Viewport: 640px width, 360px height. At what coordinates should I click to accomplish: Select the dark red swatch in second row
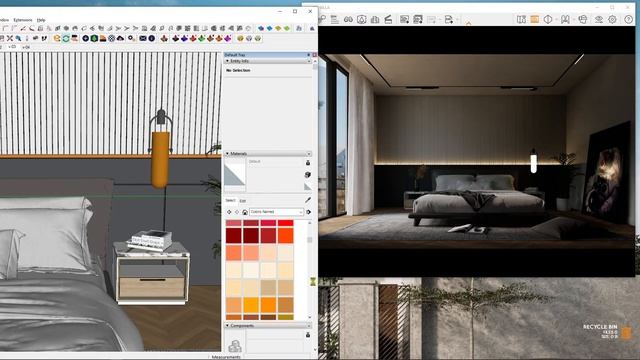click(234, 236)
